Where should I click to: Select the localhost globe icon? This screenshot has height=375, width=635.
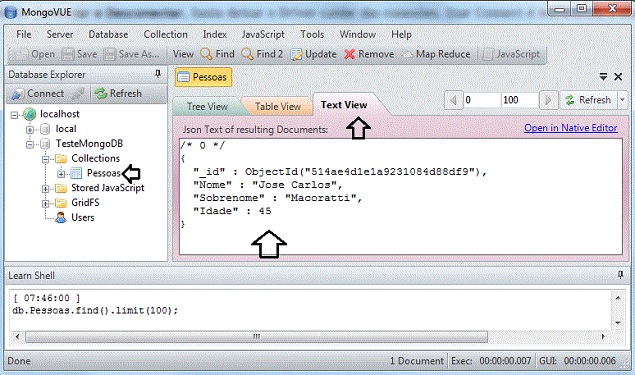pyautogui.click(x=29, y=115)
